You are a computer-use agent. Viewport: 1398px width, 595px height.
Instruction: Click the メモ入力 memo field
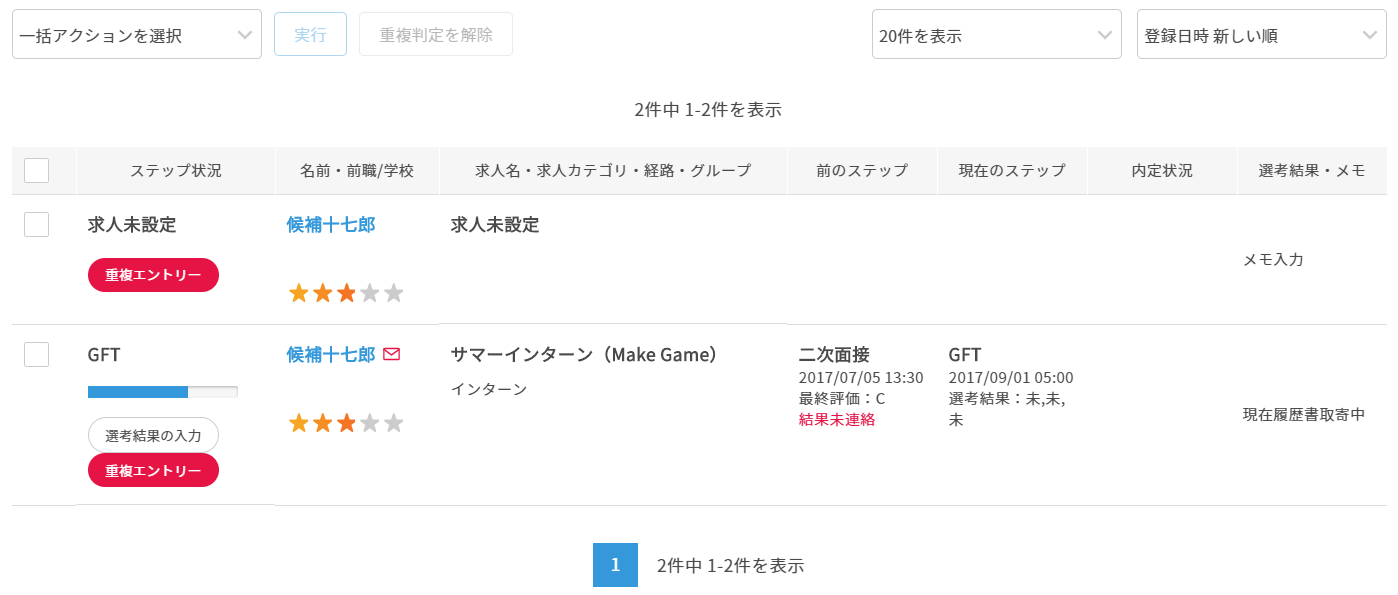pyautogui.click(x=1273, y=259)
